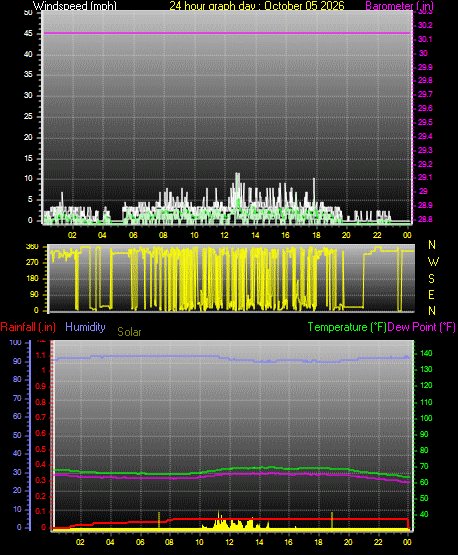Click the '5' windspeed axis value
458x555 pixels.
click(x=30, y=200)
